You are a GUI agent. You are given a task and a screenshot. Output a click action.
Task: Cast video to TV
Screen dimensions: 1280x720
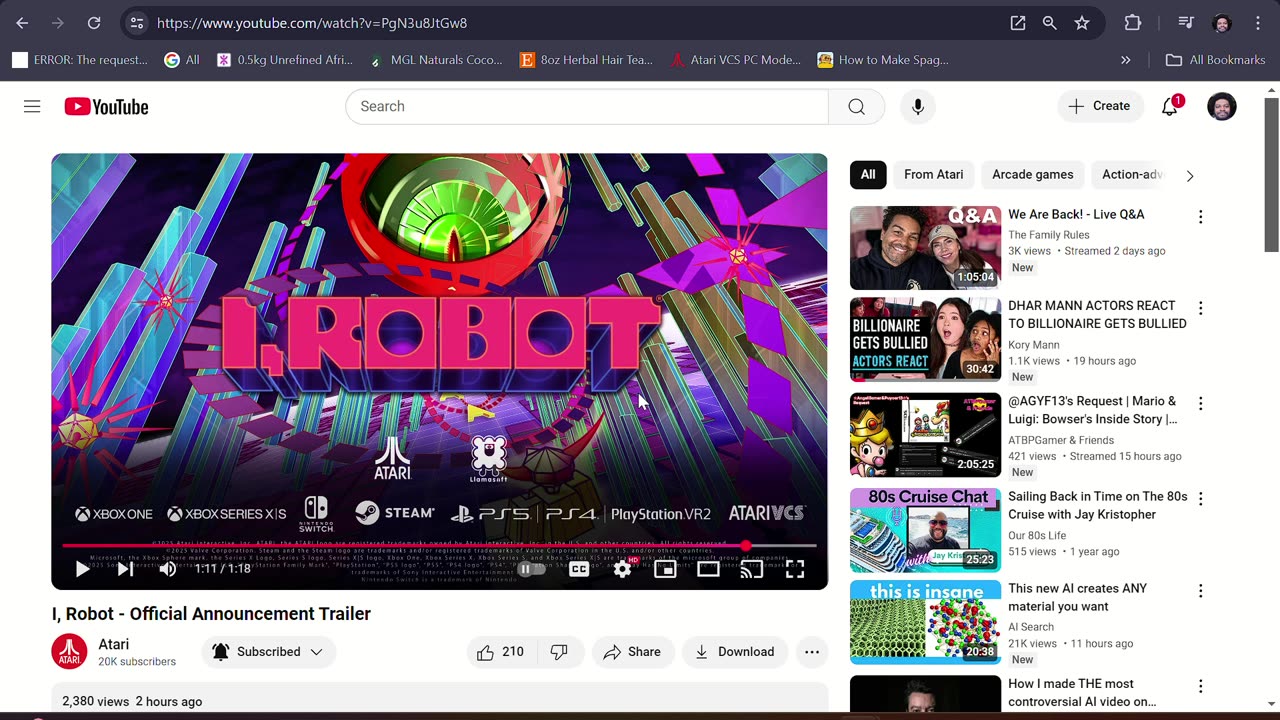pyautogui.click(x=751, y=569)
